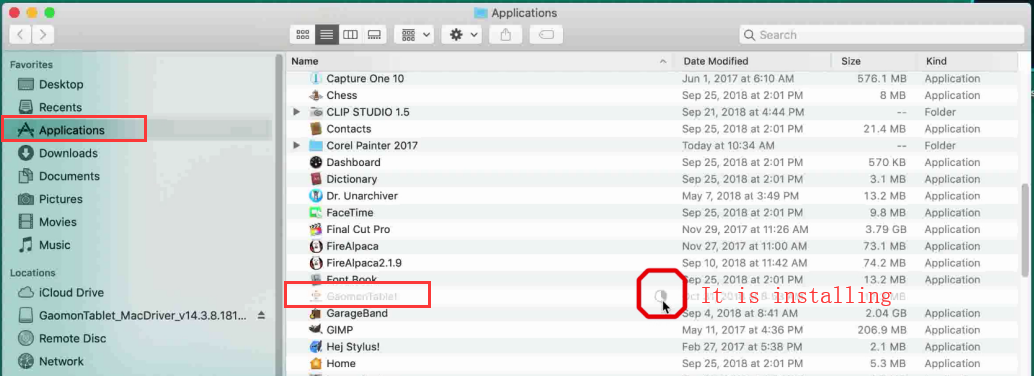The width and height of the screenshot is (1034, 376).
Task: Switch to list view
Action: point(326,34)
